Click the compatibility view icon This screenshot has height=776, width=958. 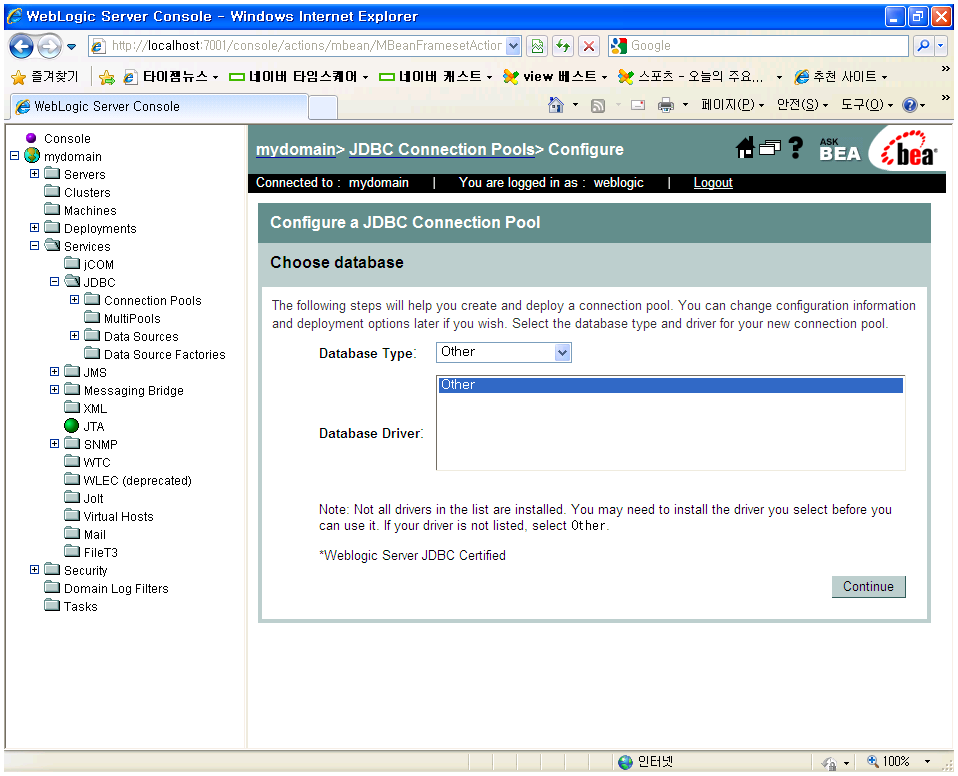point(537,46)
